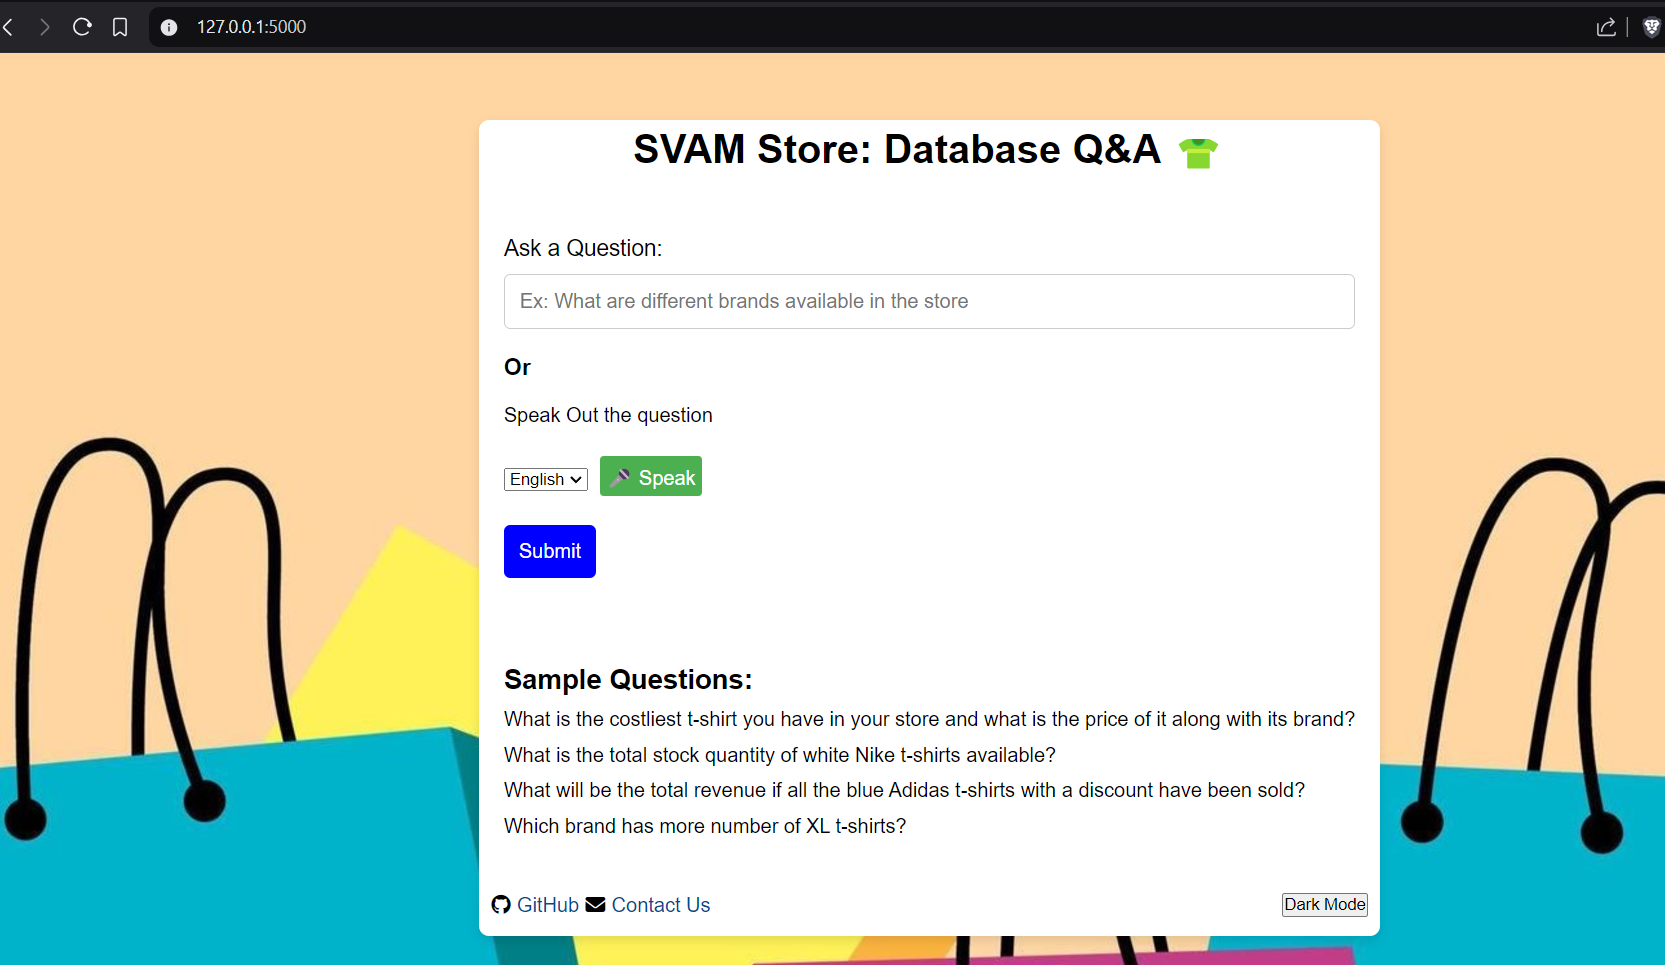Click the costliest t-shirt sample question
The height and width of the screenshot is (965, 1665).
pyautogui.click(x=929, y=719)
